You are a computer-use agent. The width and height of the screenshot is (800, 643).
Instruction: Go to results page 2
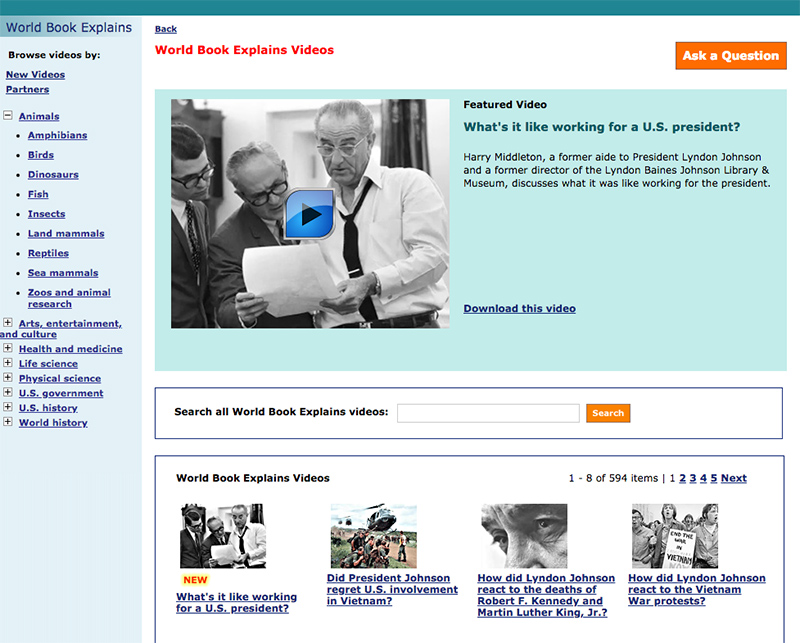coord(682,478)
